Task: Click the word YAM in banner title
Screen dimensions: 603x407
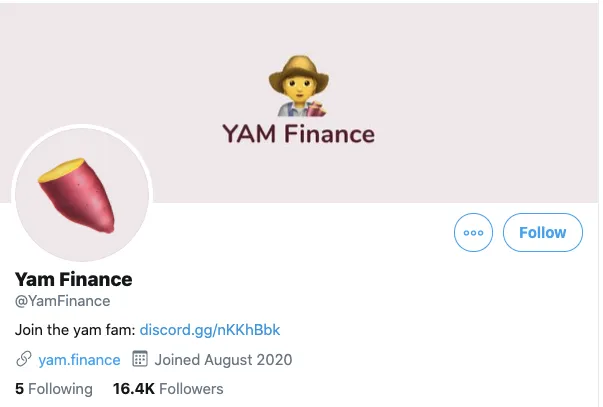Action: (x=249, y=134)
